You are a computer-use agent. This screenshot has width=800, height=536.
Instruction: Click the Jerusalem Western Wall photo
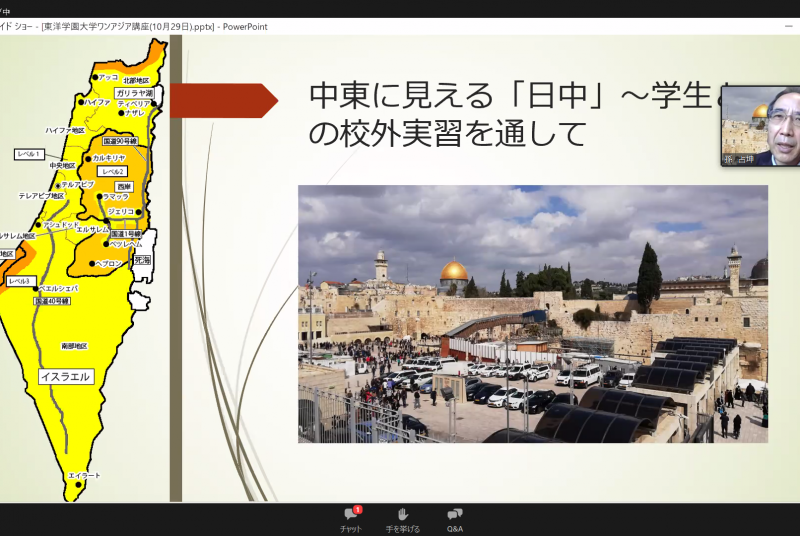pyautogui.click(x=533, y=314)
